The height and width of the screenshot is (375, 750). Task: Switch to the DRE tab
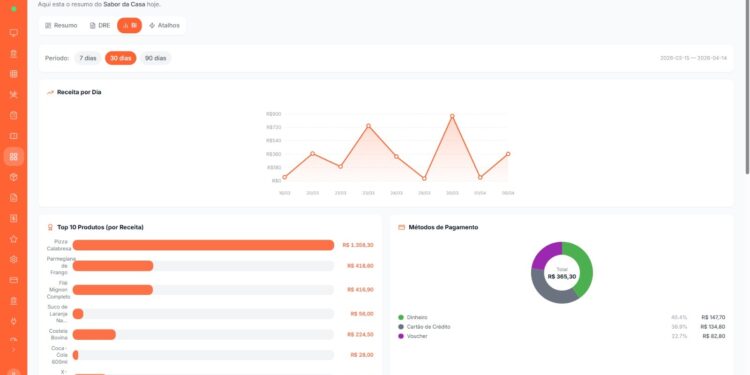click(100, 25)
